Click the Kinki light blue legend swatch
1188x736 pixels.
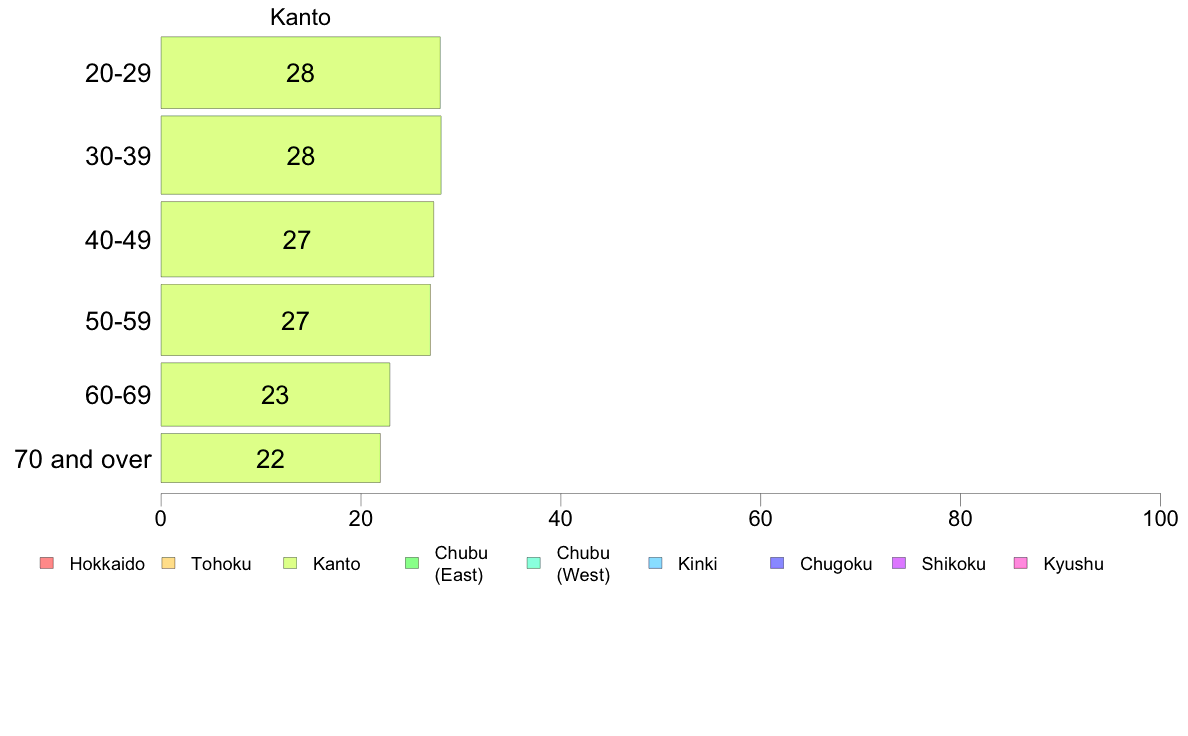[x=655, y=563]
